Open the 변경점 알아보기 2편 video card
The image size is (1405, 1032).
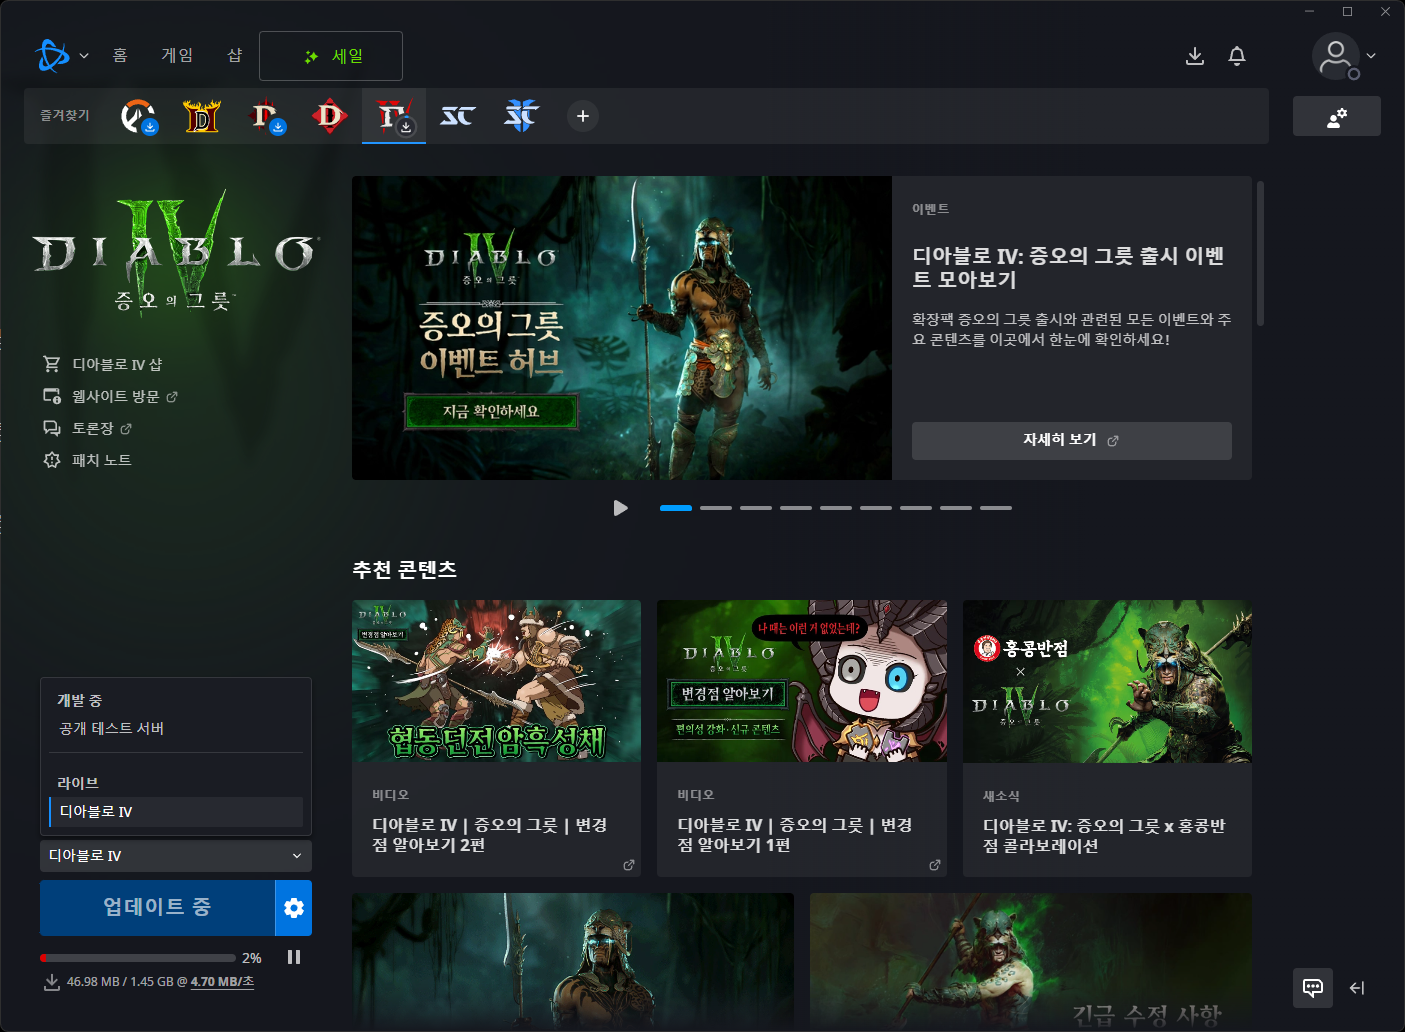(x=496, y=738)
